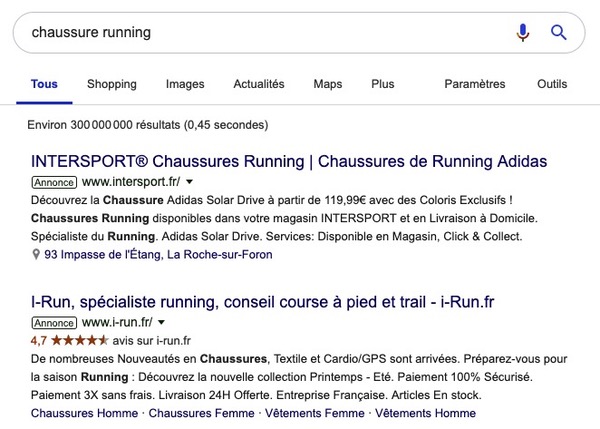Screen dimensions: 600x429
Task: Expand the dropdown arrow next to www.intersport.fr/
Action: click(189, 182)
